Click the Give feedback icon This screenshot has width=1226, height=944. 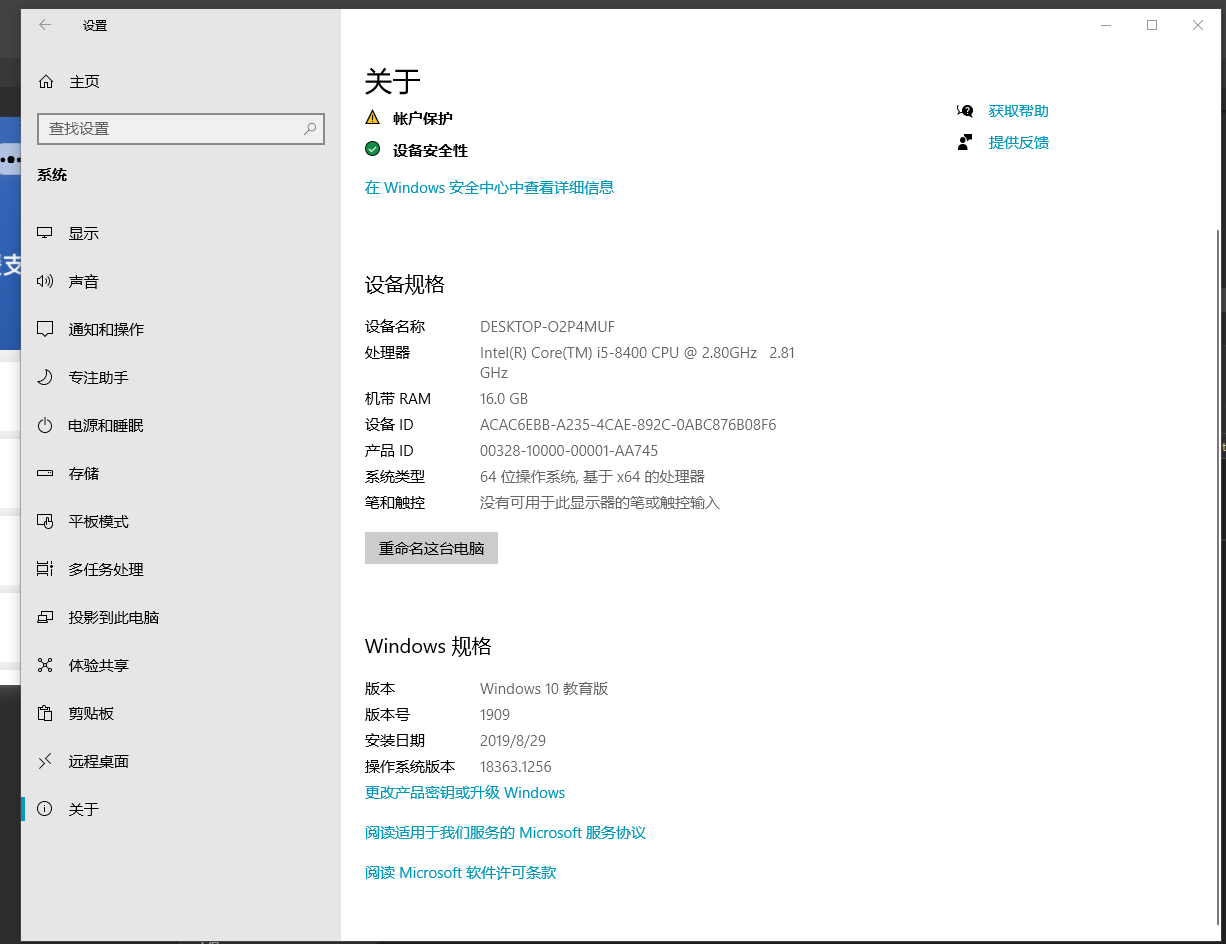[965, 142]
